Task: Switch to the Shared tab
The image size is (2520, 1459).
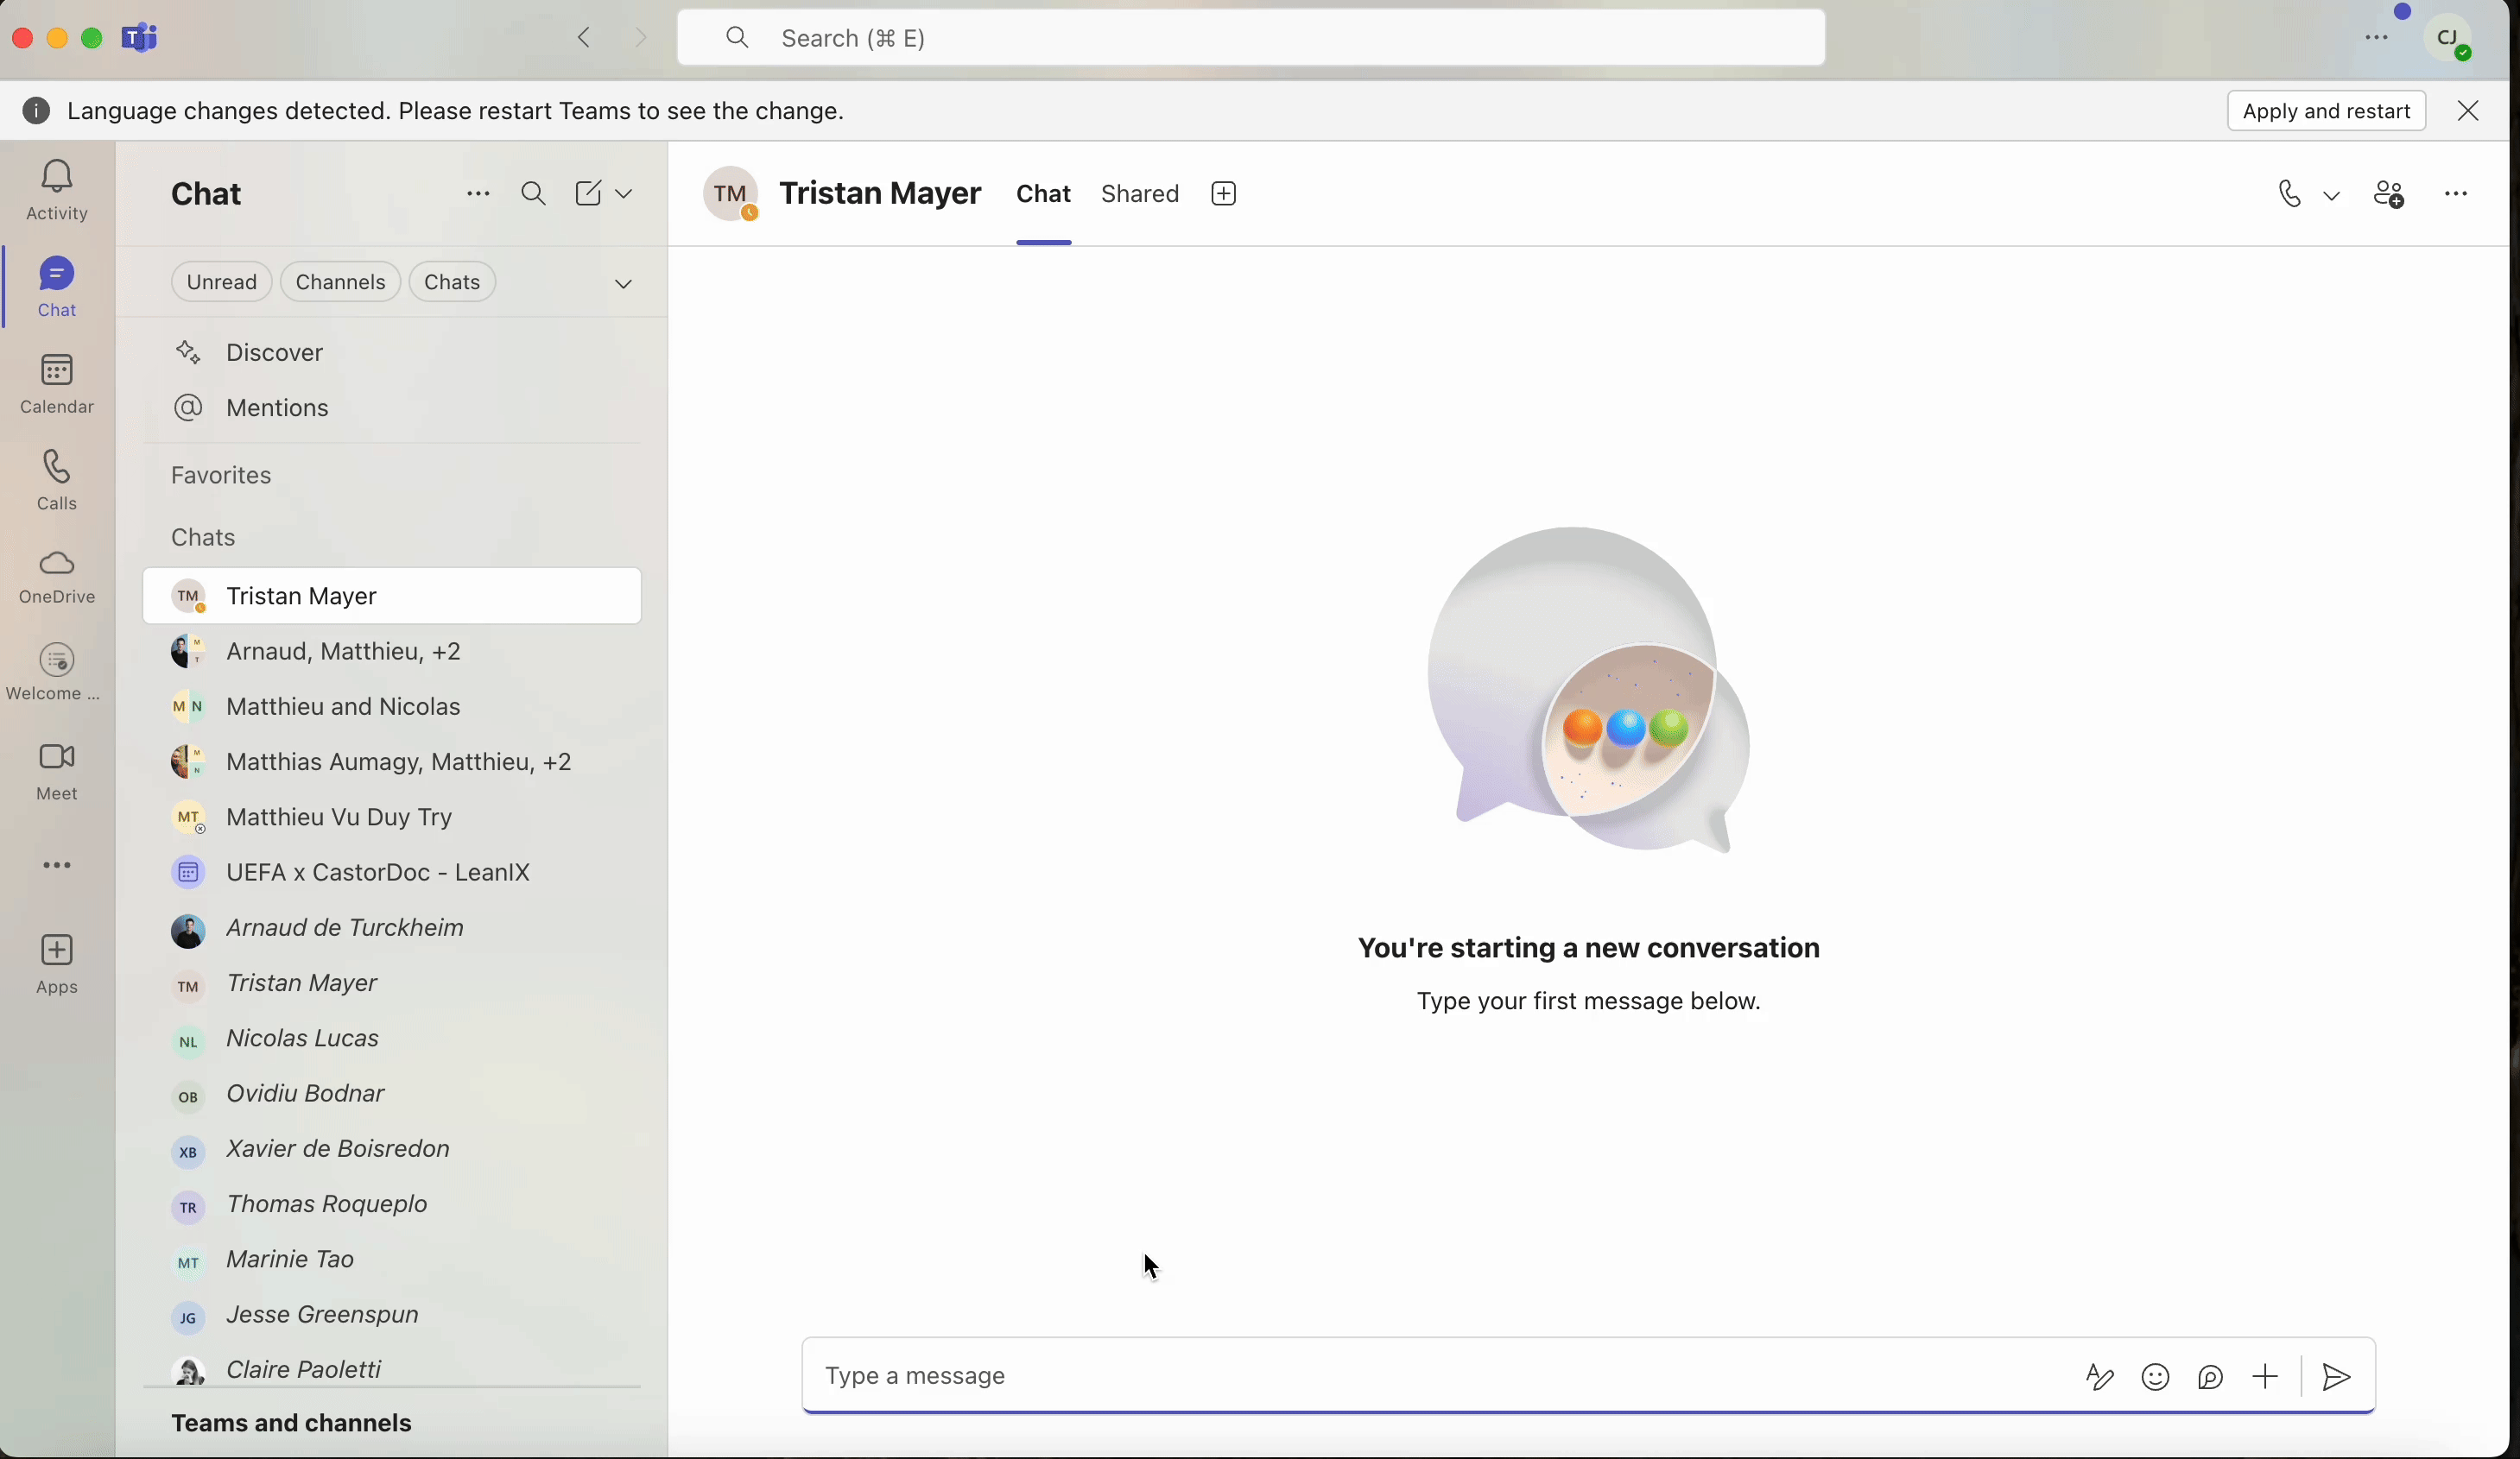Action: 1139,194
